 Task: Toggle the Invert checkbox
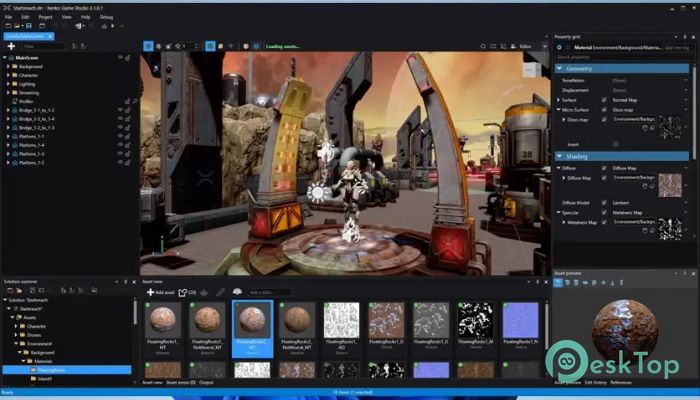[616, 144]
